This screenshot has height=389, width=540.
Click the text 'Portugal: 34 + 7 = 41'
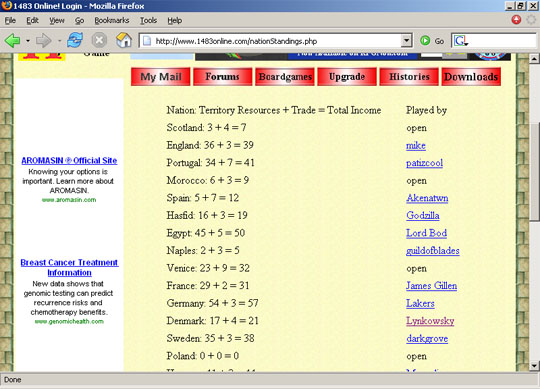pos(210,163)
